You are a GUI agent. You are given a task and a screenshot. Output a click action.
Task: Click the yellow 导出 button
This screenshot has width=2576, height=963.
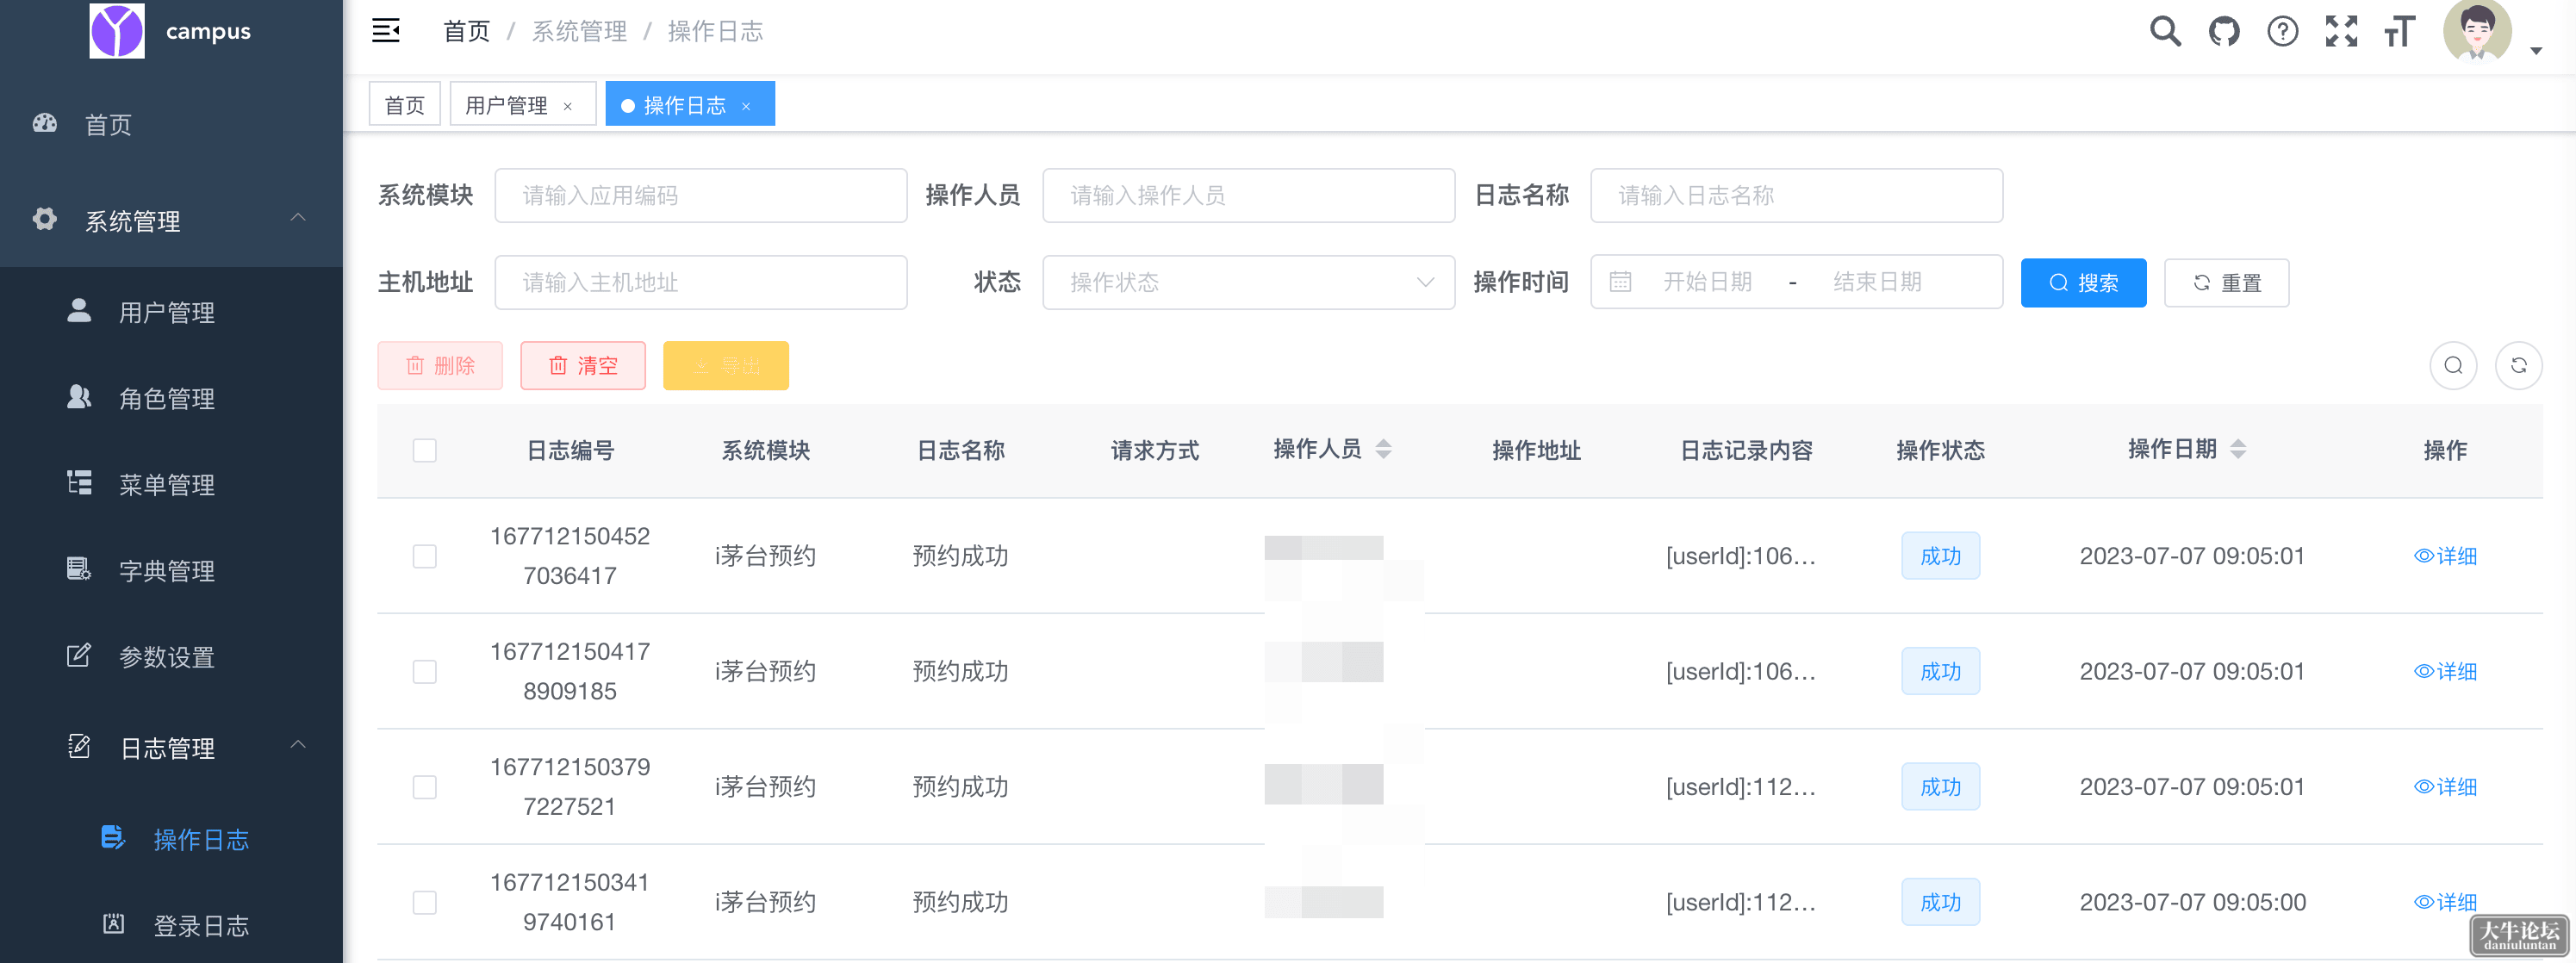pyautogui.click(x=726, y=366)
